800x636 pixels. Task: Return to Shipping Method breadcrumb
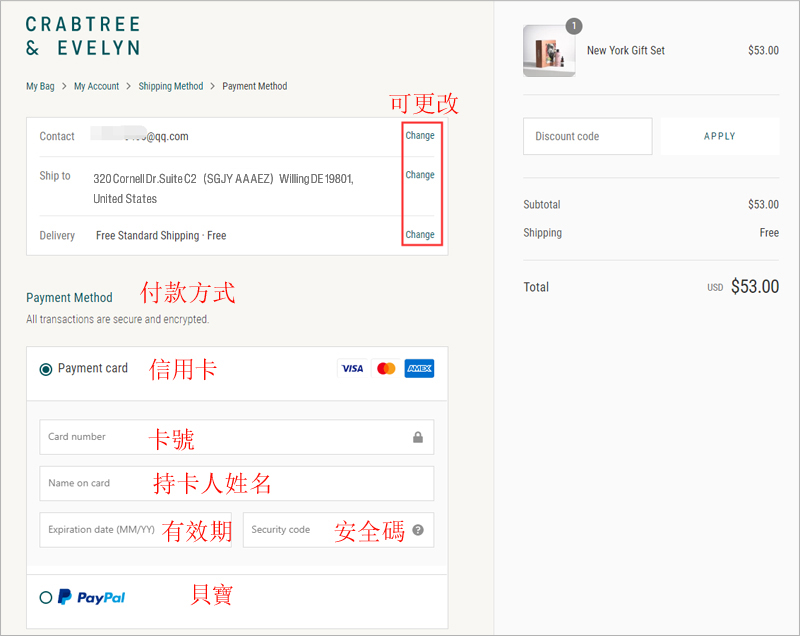click(x=171, y=86)
